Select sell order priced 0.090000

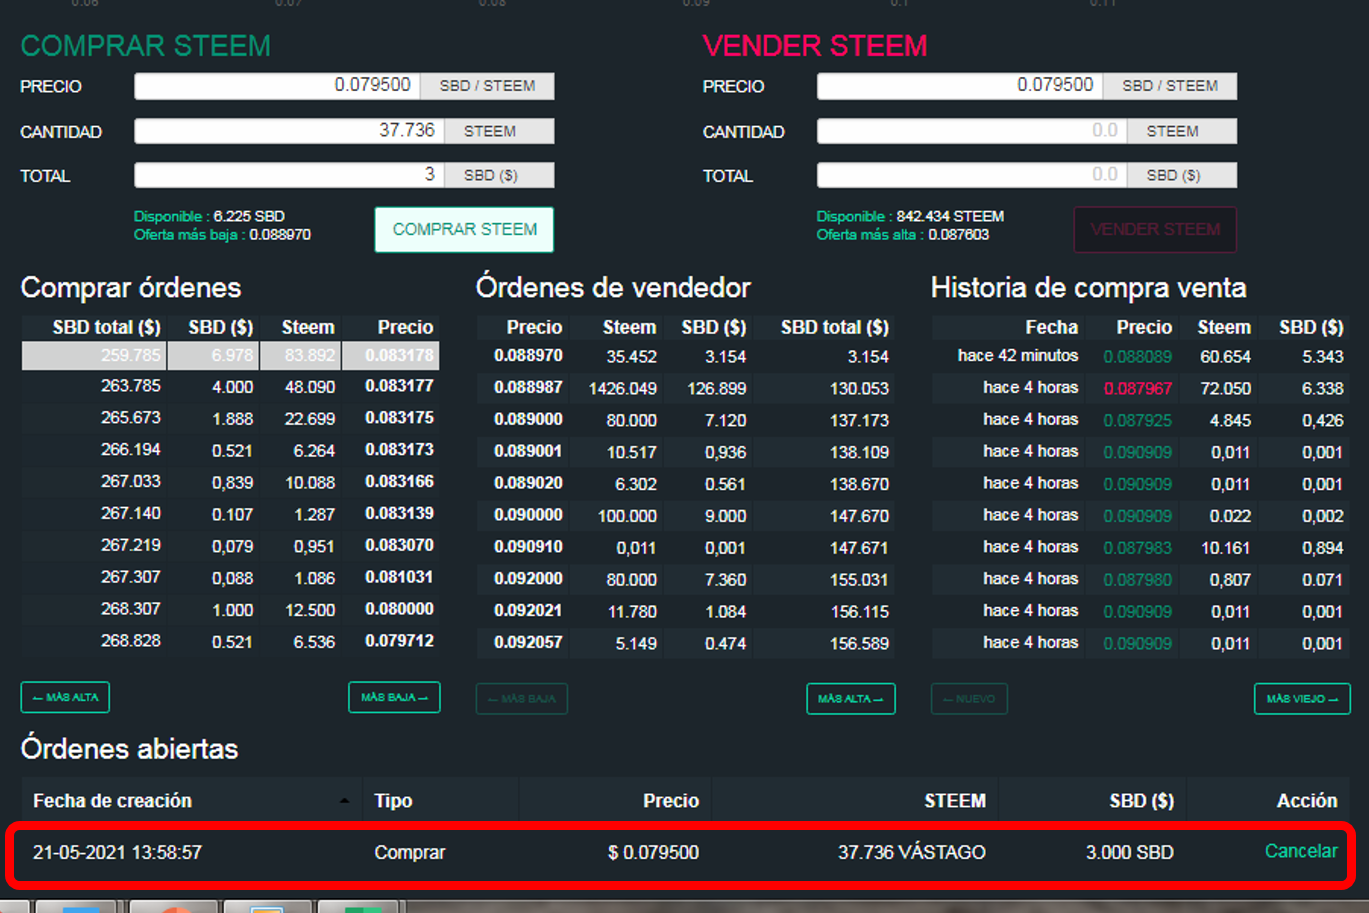click(x=686, y=516)
